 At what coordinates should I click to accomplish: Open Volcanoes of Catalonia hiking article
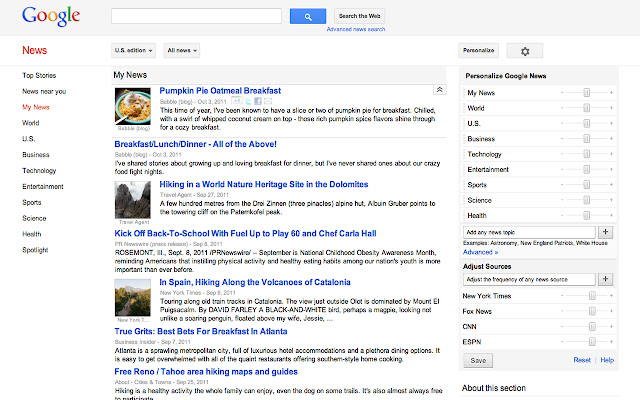pyautogui.click(x=255, y=282)
